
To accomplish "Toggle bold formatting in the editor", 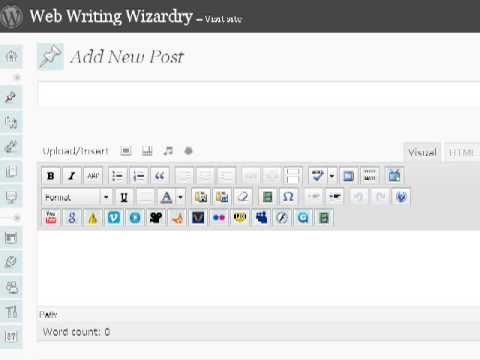I will pos(51,176).
